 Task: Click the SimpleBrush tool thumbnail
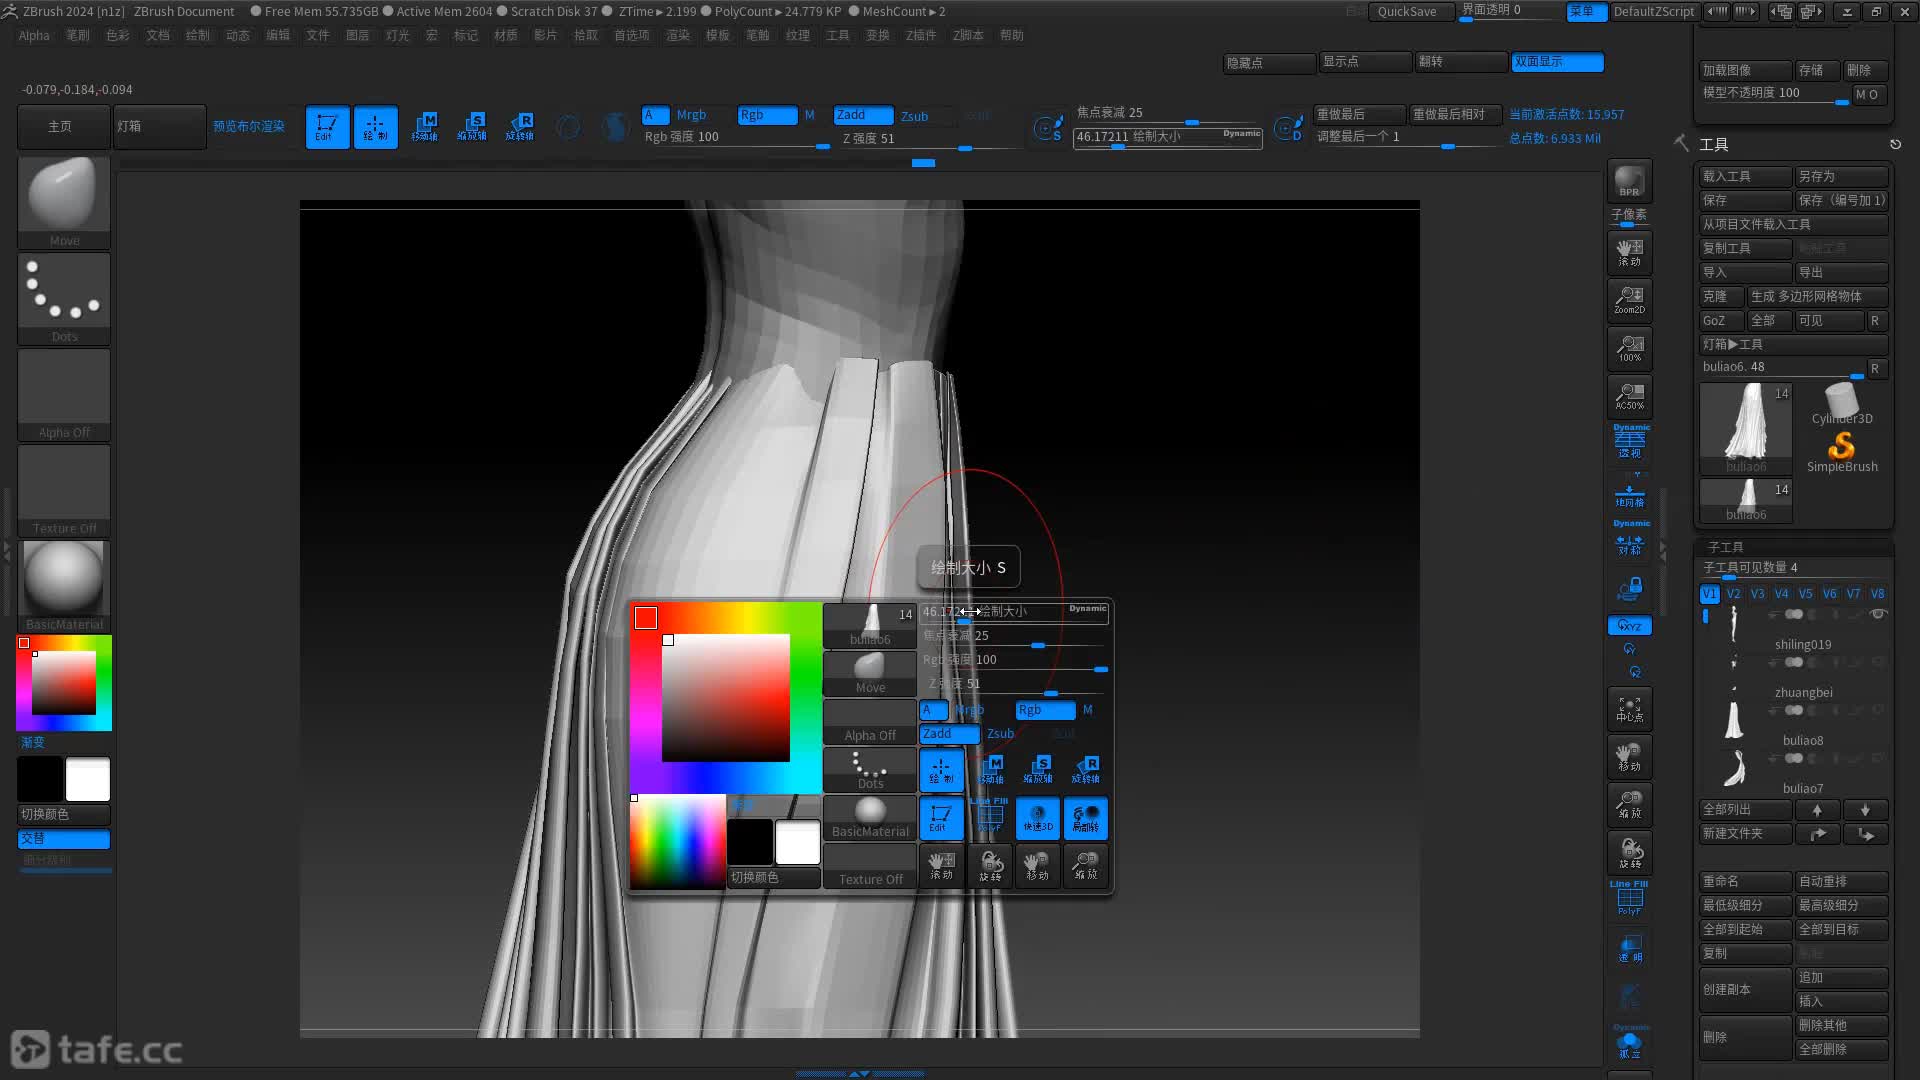click(1842, 450)
